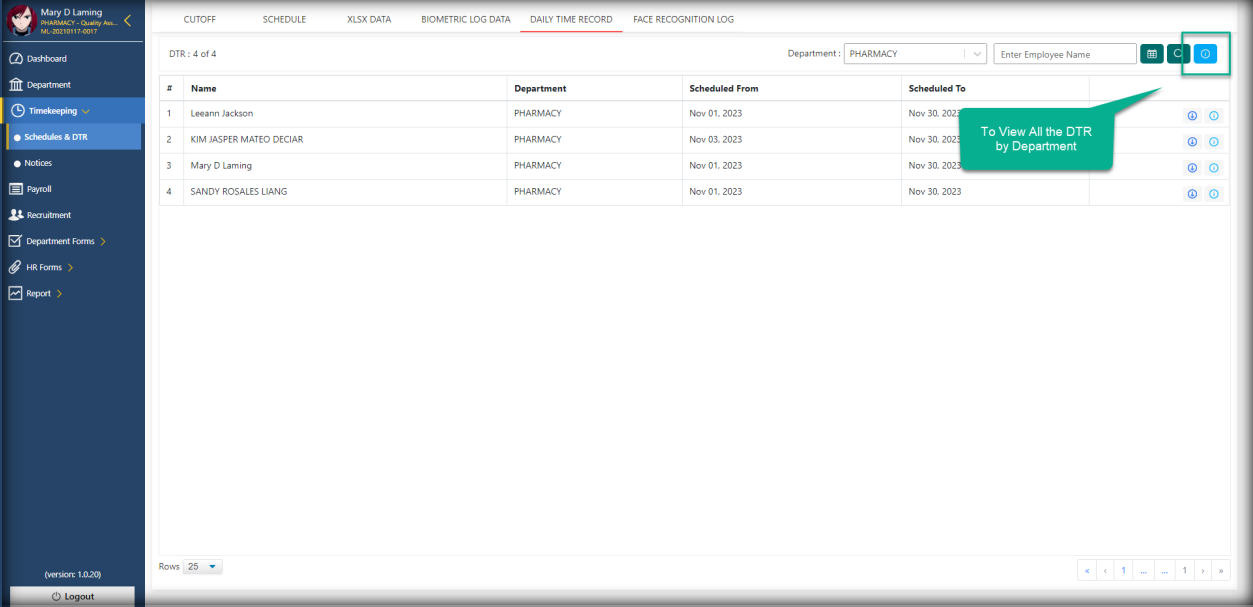View info for KIM JASPER MATEO DECIAR
1253x607 pixels.
click(x=1214, y=142)
